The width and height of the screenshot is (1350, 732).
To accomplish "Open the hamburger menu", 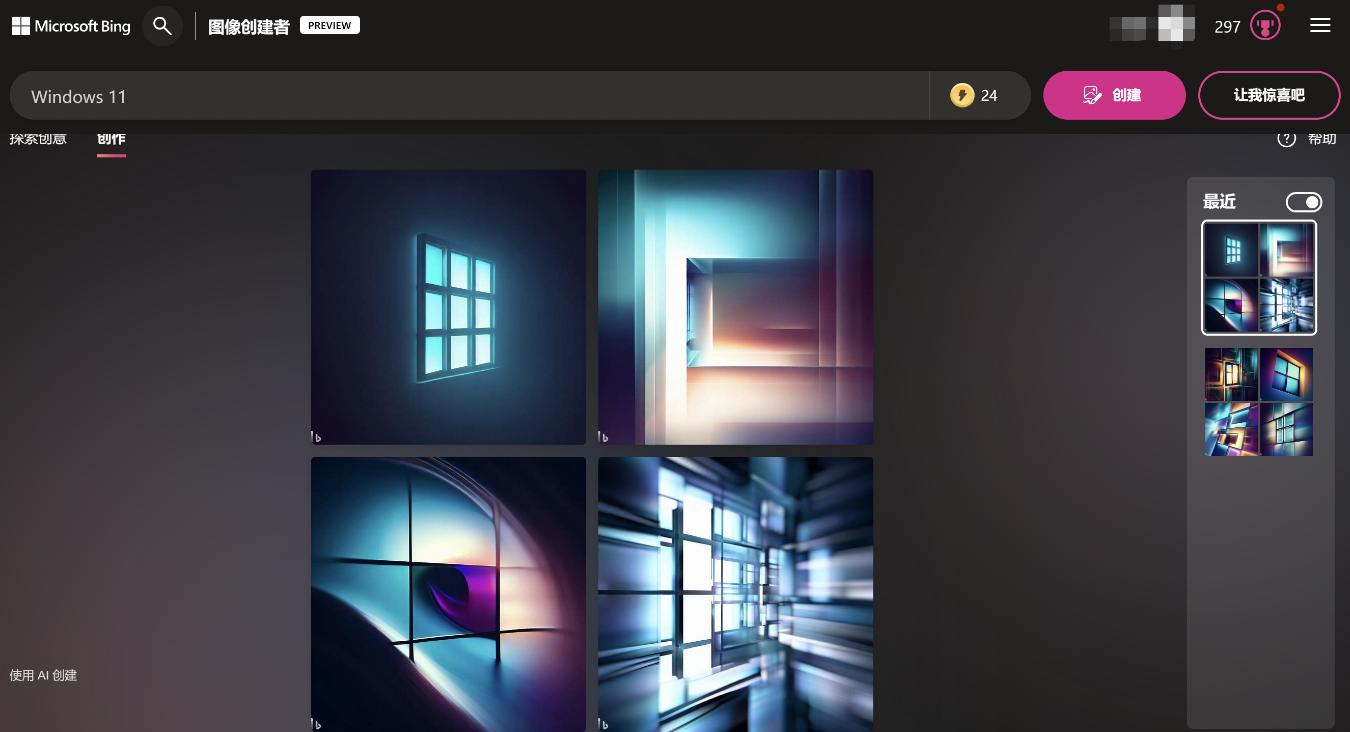I will 1320,26.
